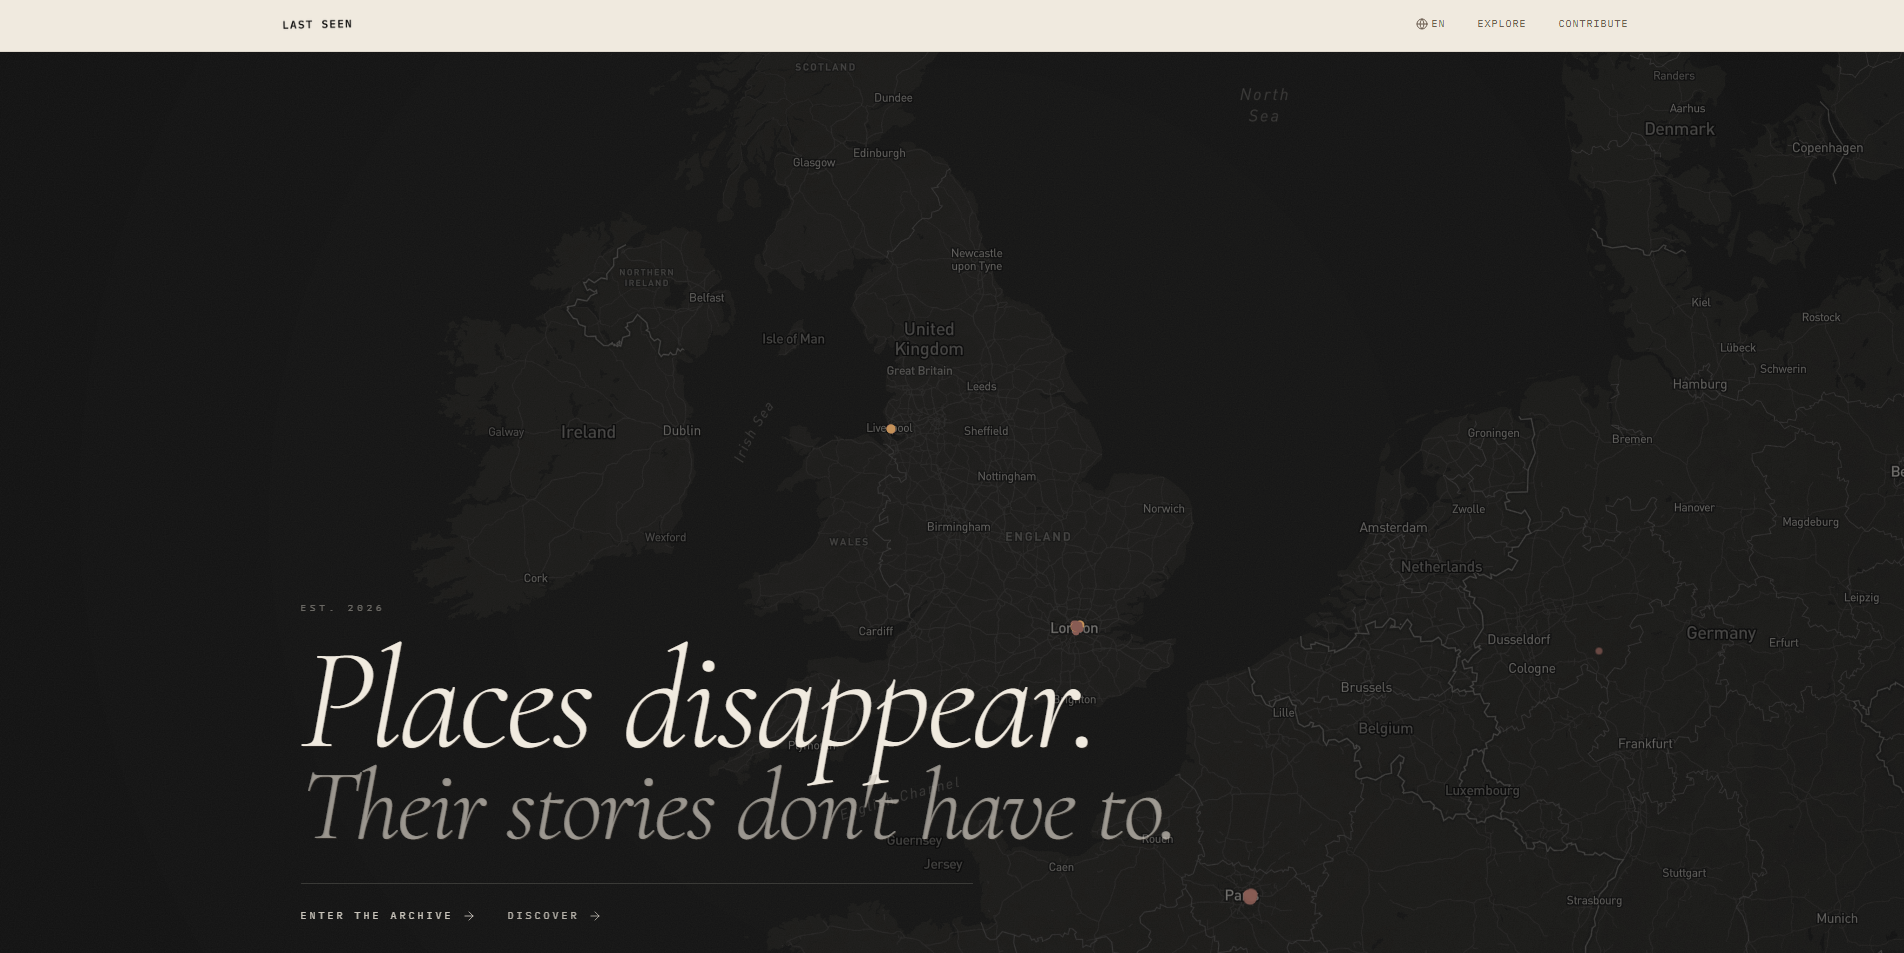The height and width of the screenshot is (953, 1904).
Task: Click the 'Hamburg' map label
Action: click(x=1700, y=384)
